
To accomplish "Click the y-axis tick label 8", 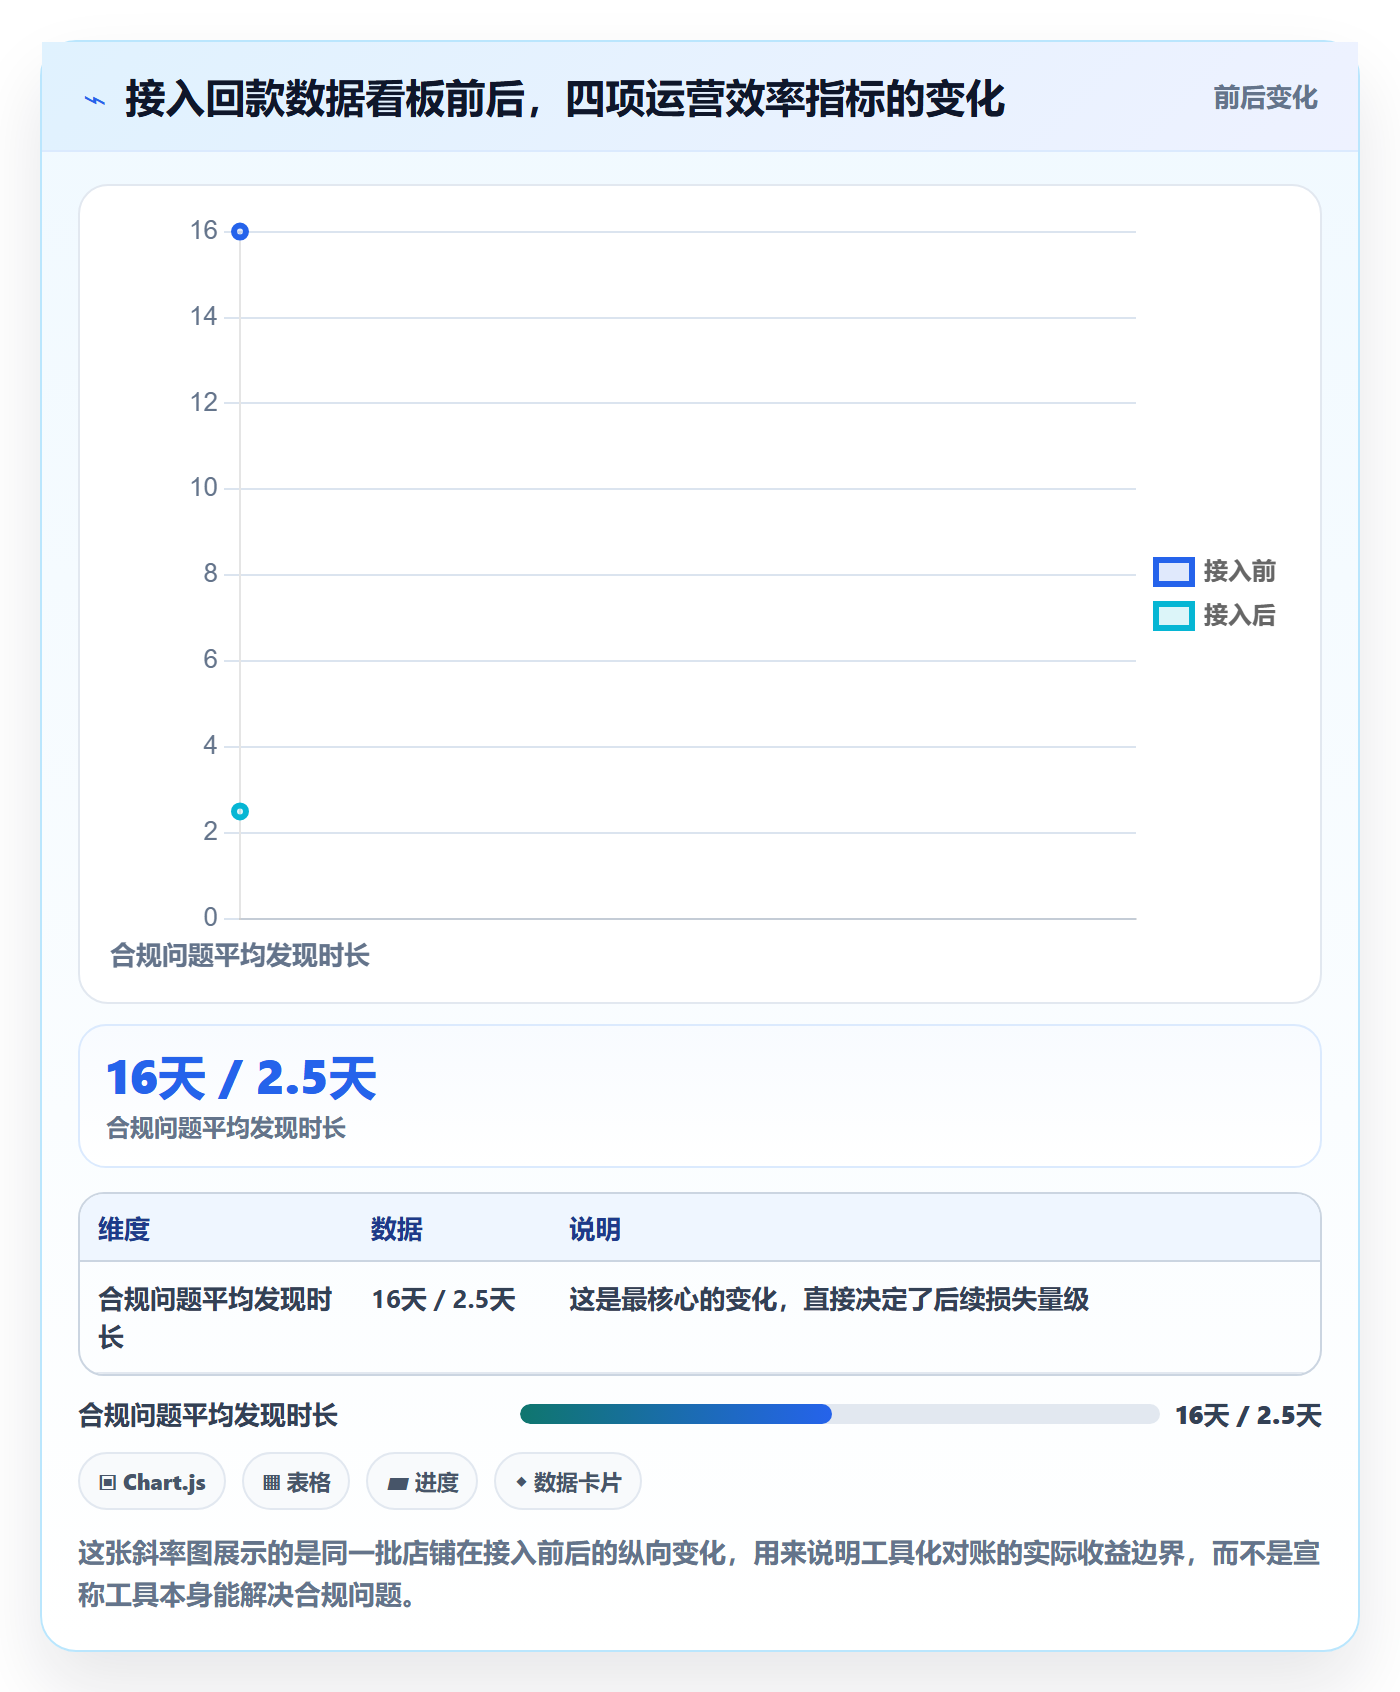I will tap(210, 574).
